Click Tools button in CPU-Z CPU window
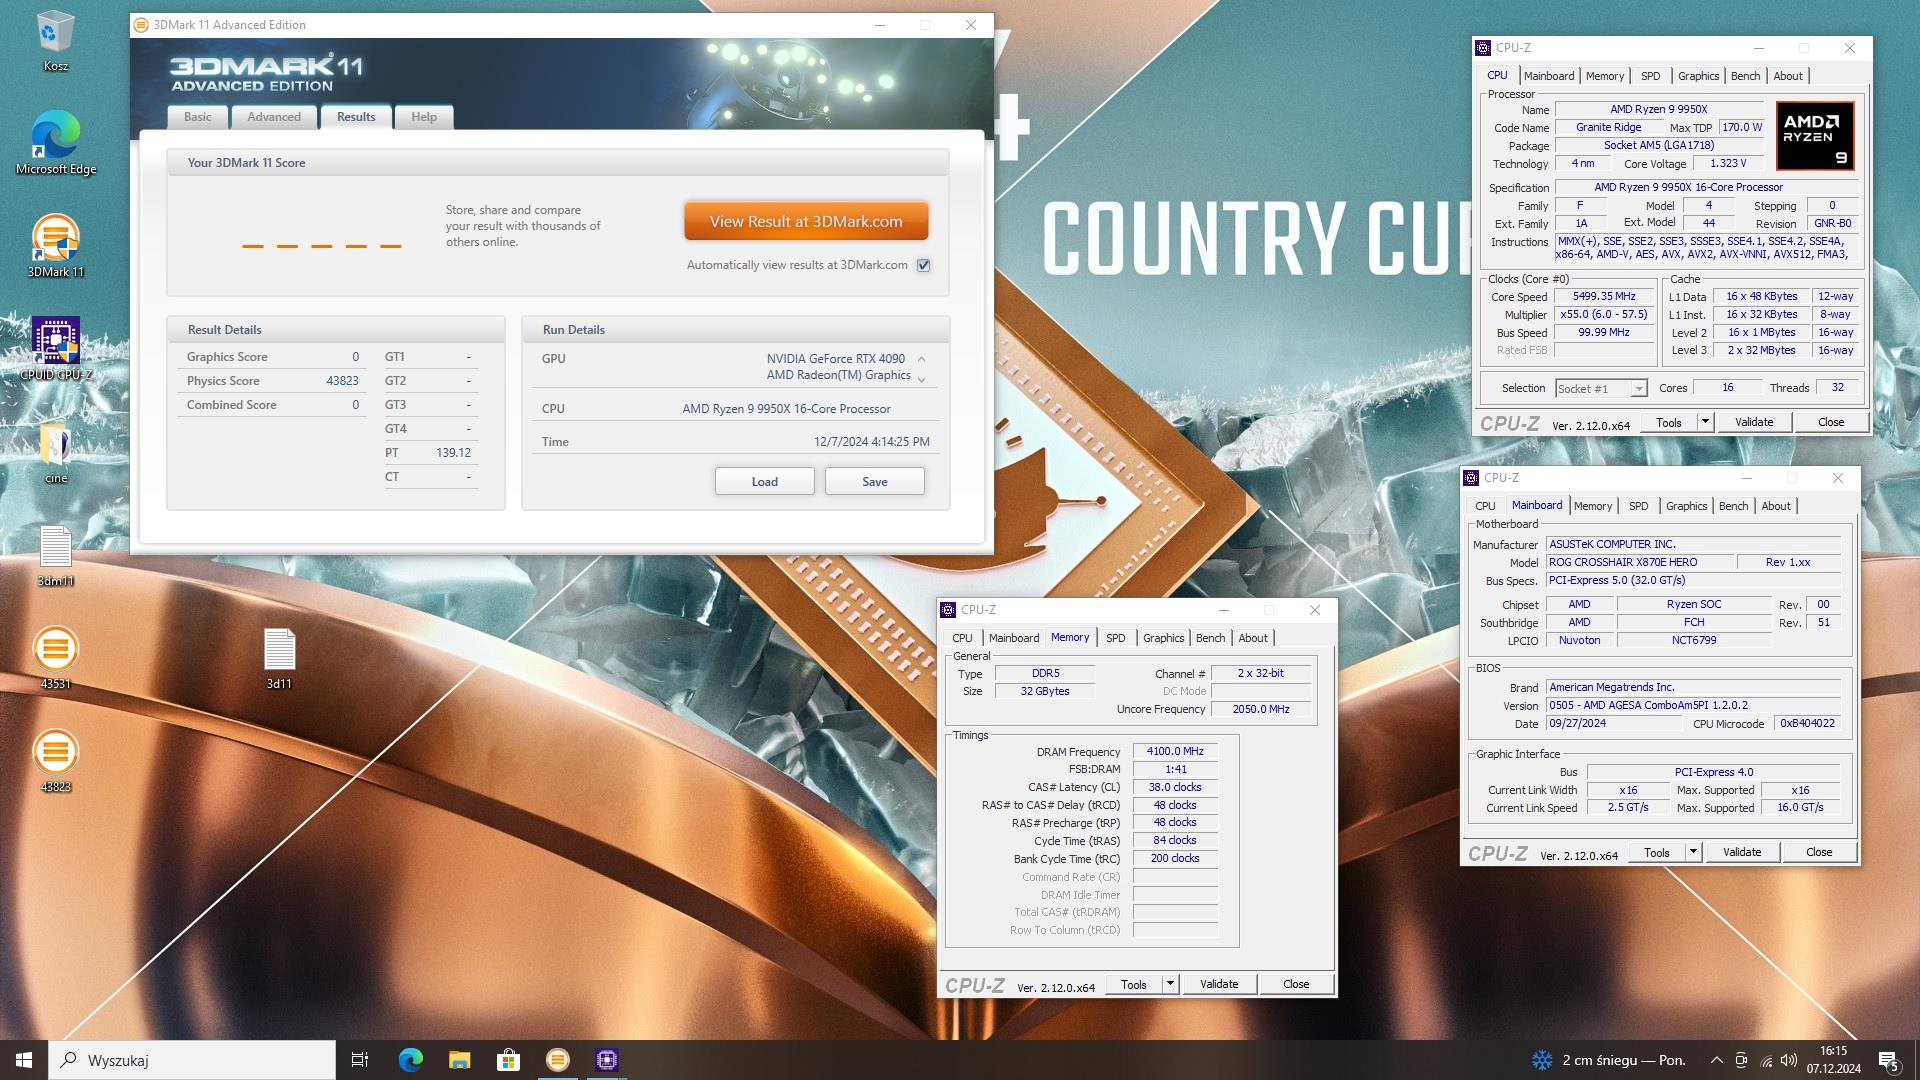The height and width of the screenshot is (1080, 1920). pos(1669,422)
